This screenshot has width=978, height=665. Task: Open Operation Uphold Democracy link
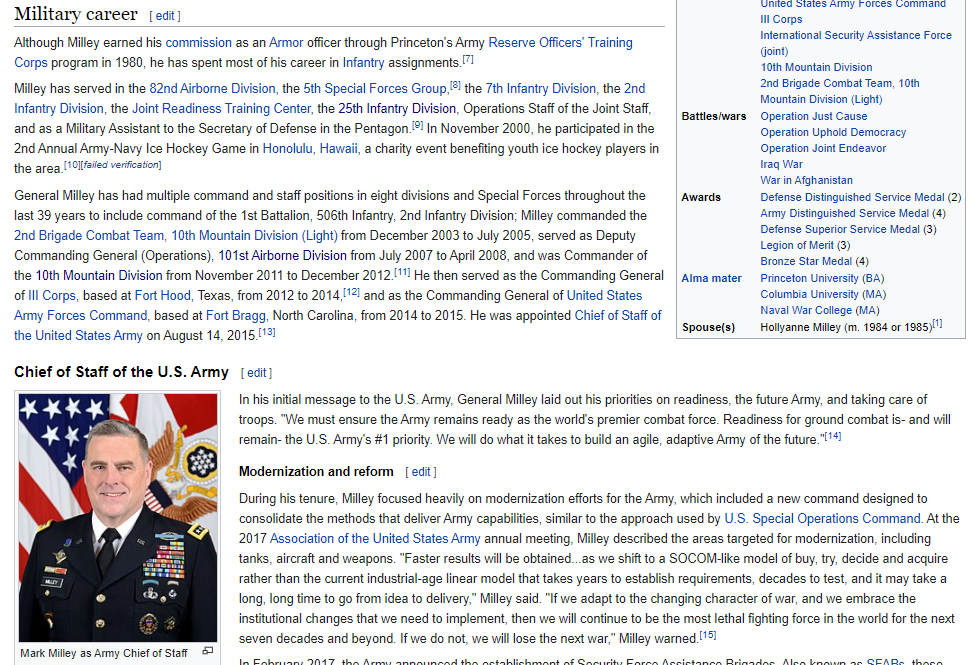click(x=833, y=133)
